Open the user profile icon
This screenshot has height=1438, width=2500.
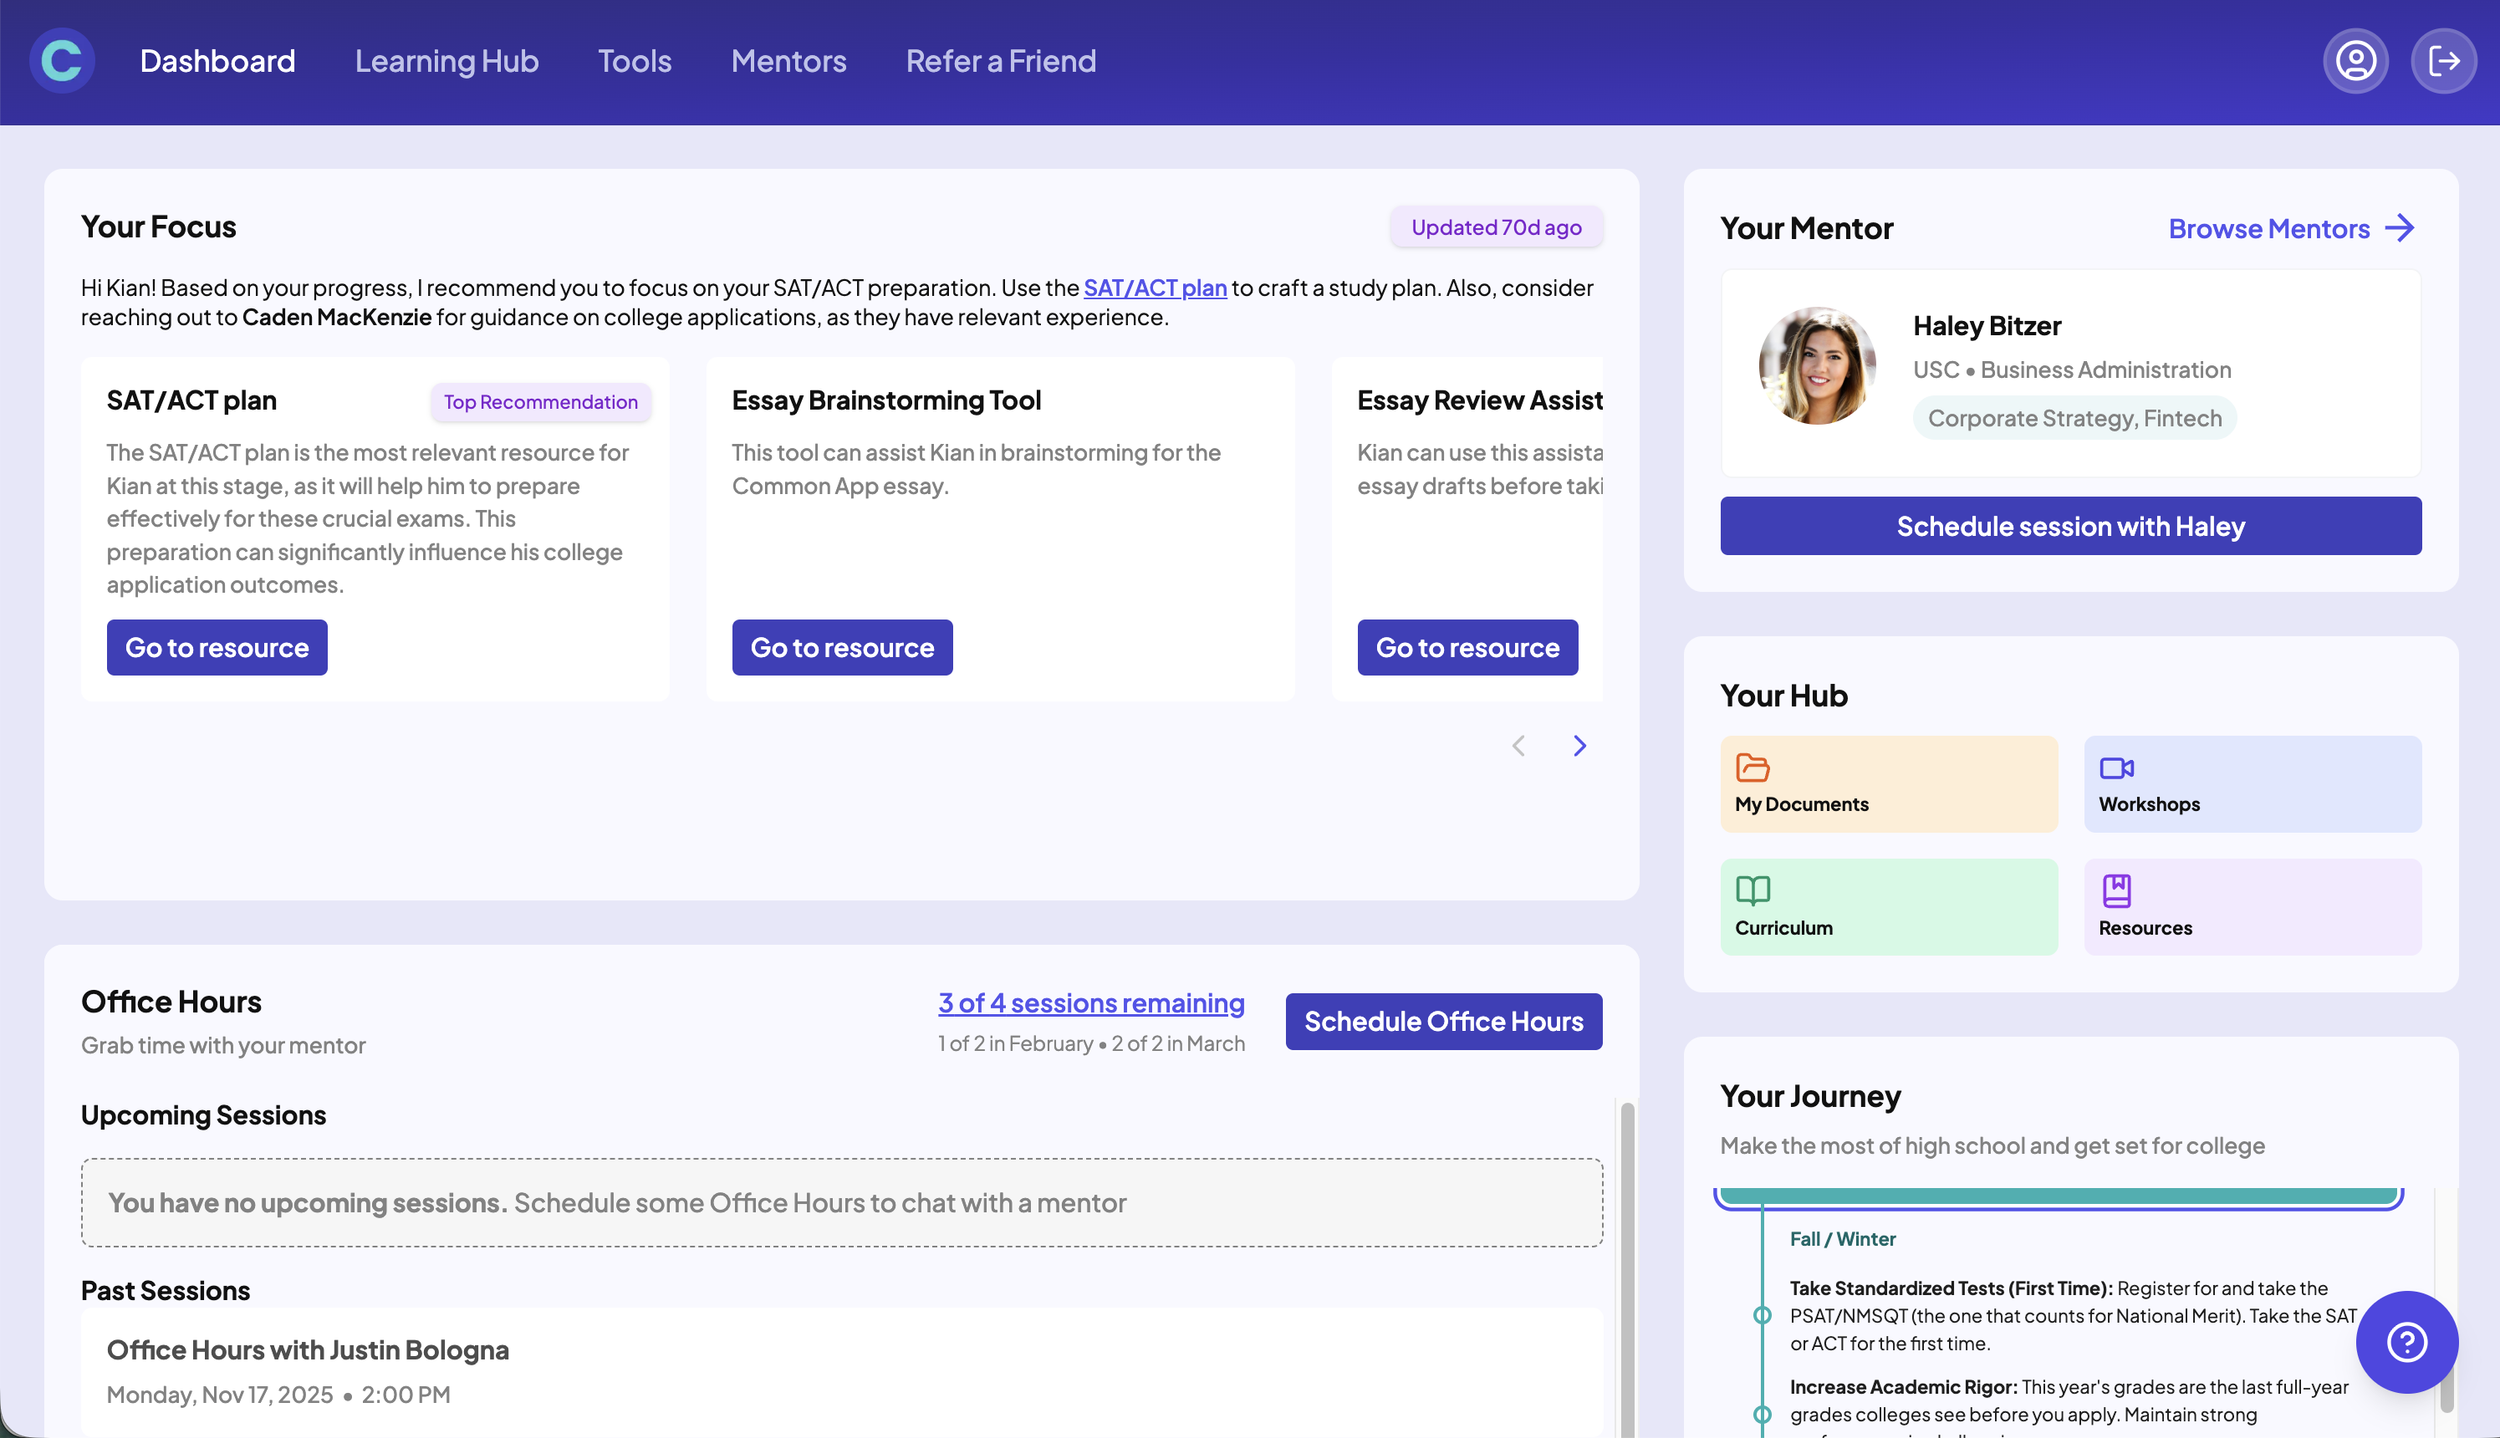[2355, 61]
